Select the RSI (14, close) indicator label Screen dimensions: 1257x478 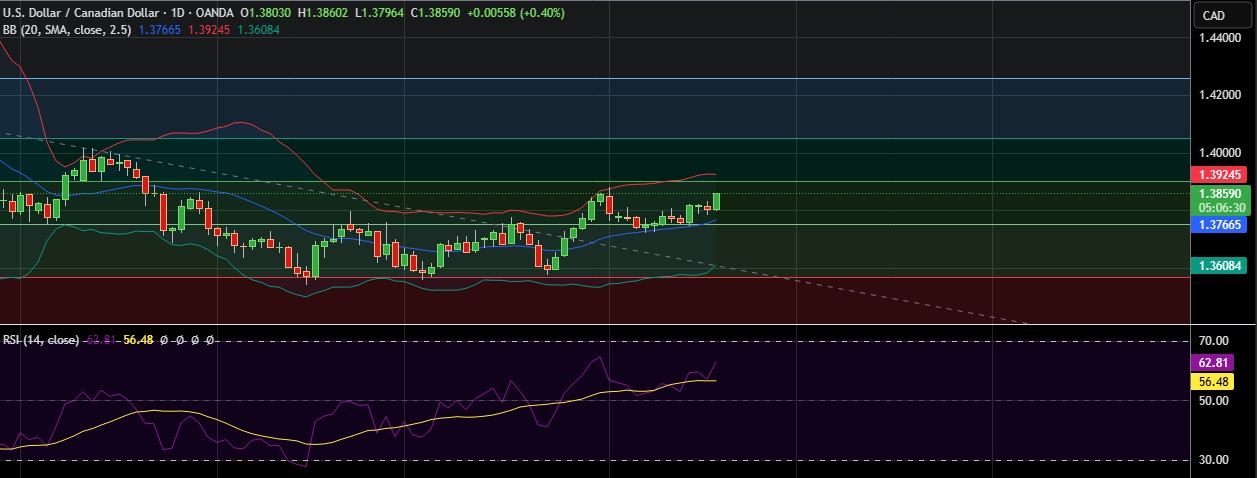tap(40, 340)
